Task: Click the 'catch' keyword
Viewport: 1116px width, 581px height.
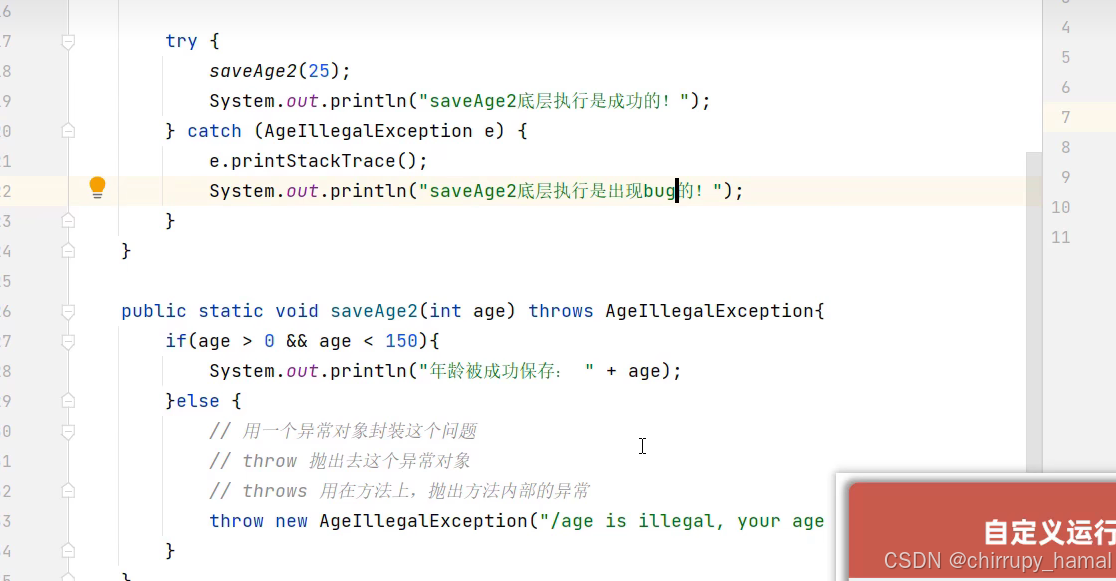Action: tap(214, 131)
